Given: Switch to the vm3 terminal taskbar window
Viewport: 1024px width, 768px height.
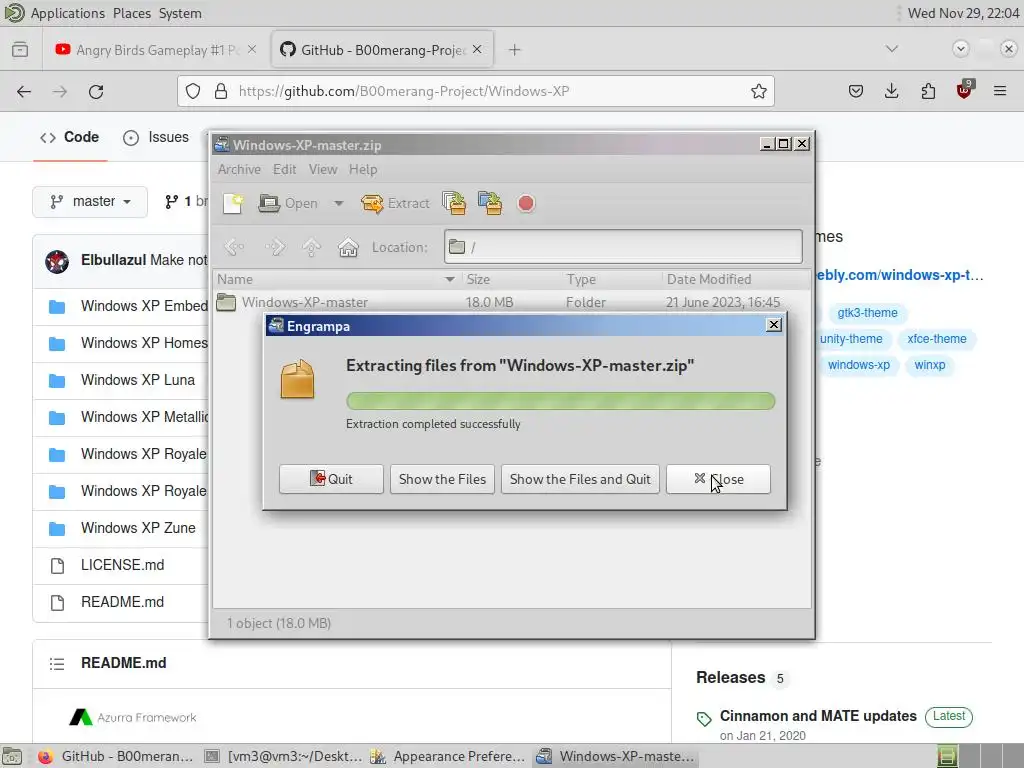Looking at the screenshot, I should 283,756.
